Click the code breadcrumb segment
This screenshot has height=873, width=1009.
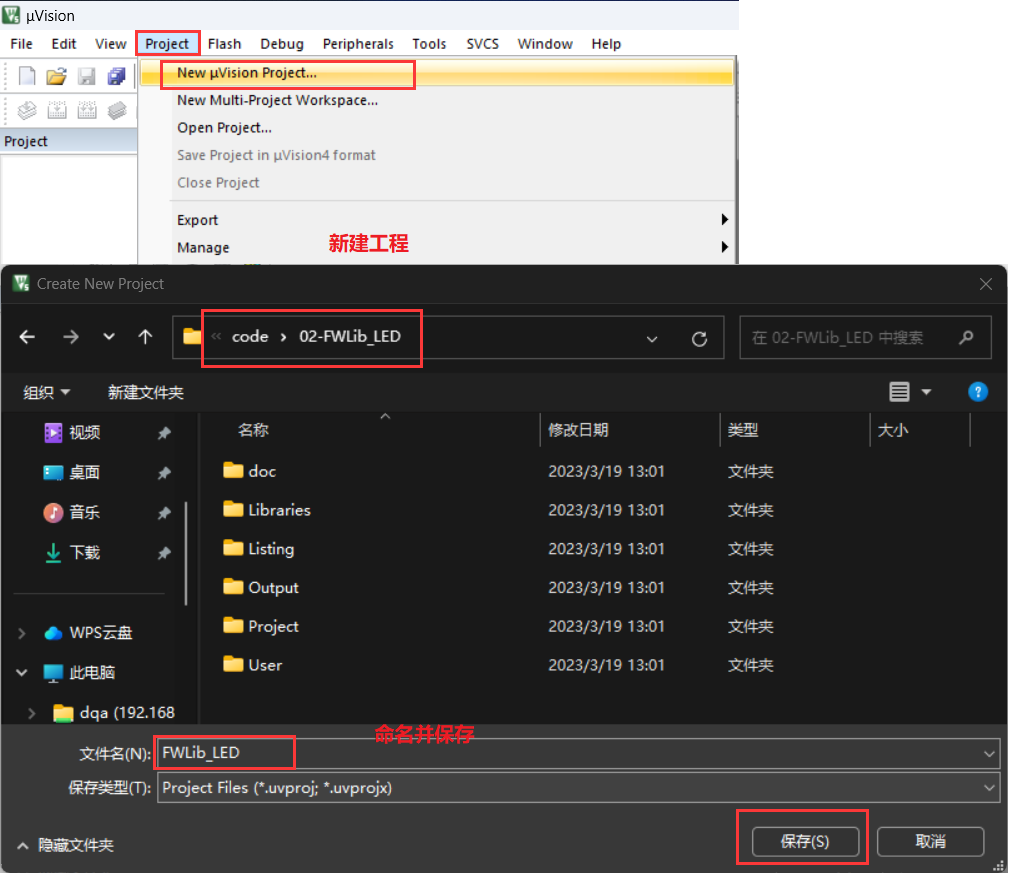(250, 336)
